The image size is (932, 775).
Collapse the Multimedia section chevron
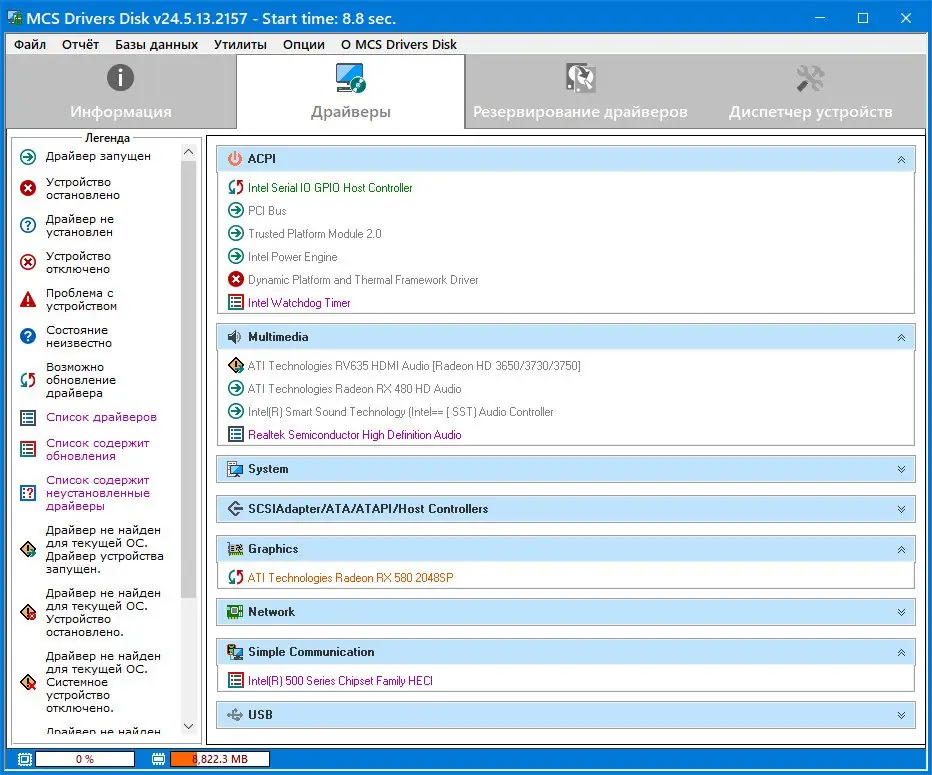pos(901,338)
